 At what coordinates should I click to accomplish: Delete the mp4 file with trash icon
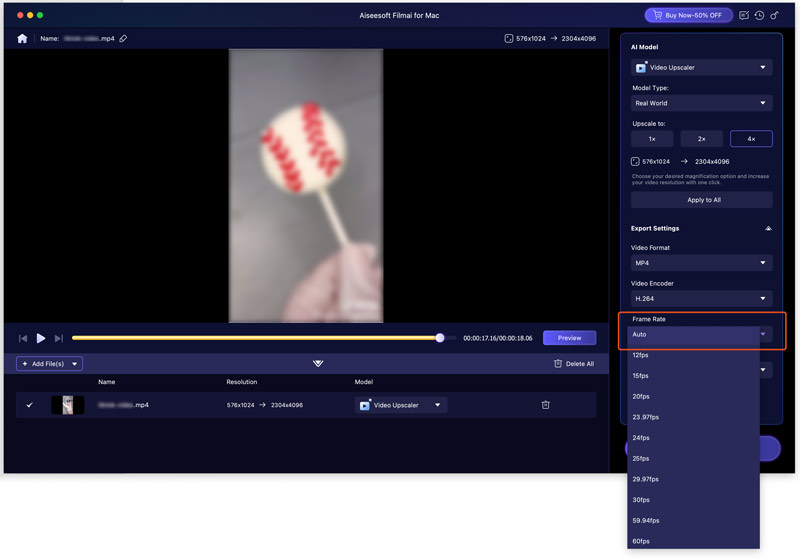coord(545,405)
